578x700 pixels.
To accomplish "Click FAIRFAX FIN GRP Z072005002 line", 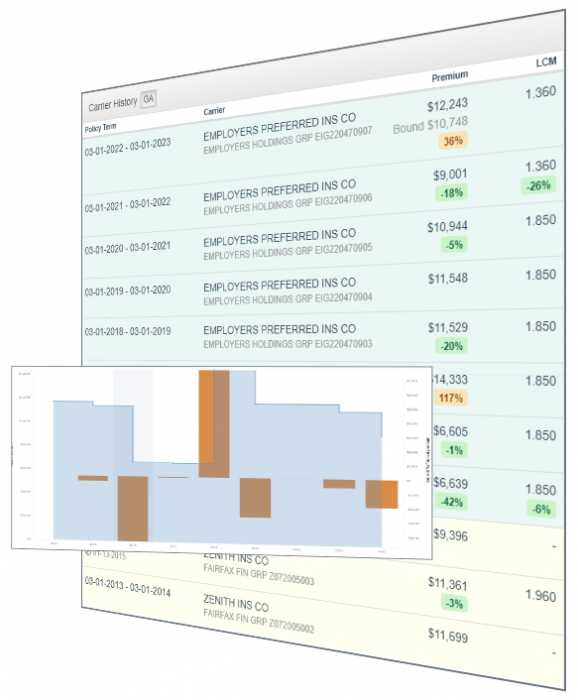I will [x=259, y=621].
